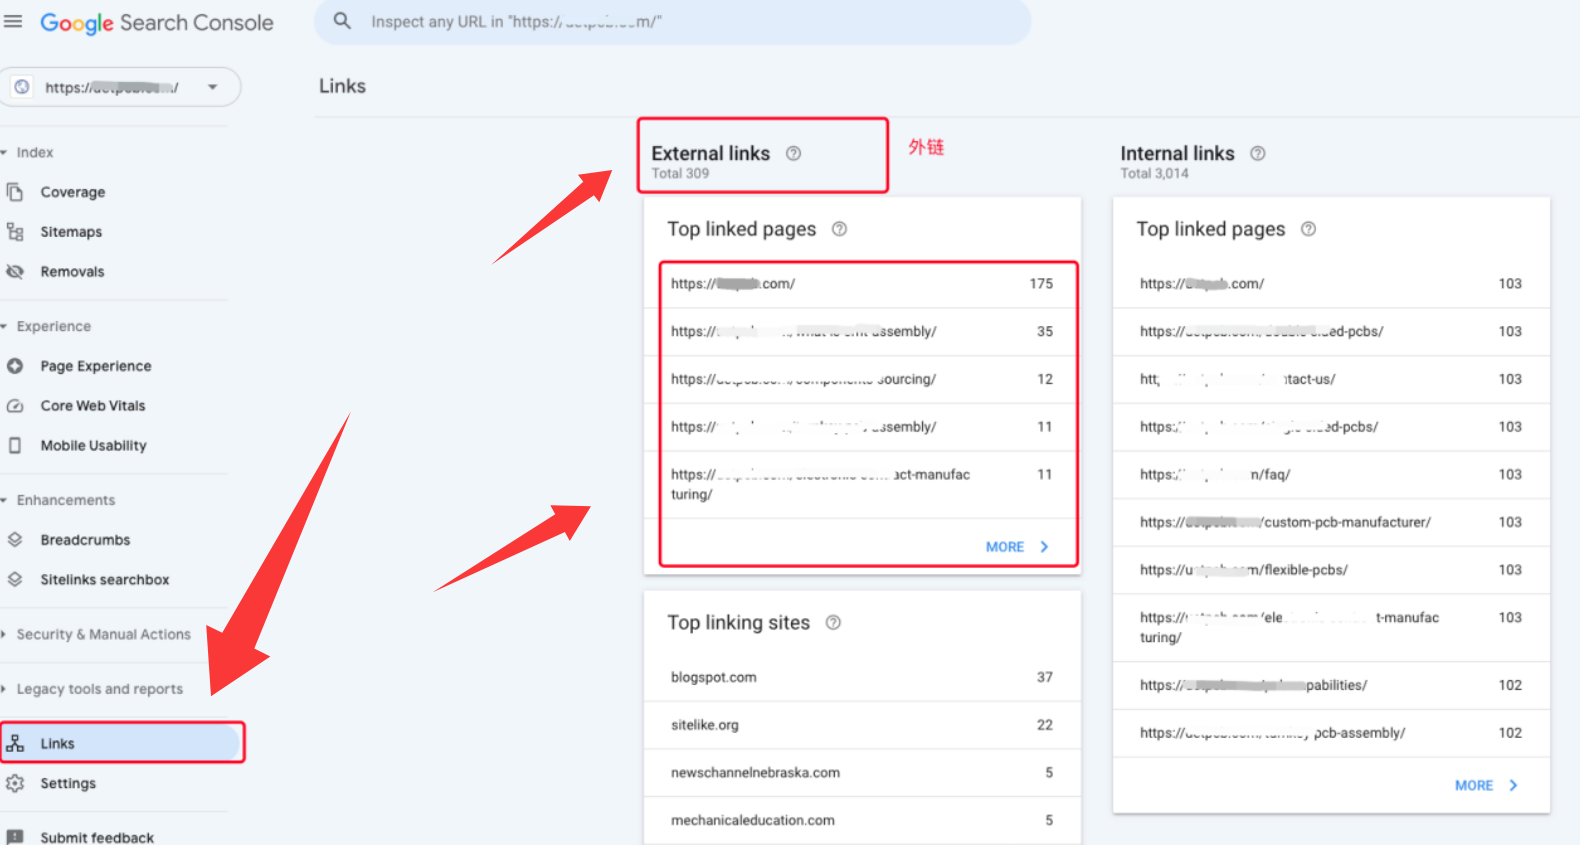Image resolution: width=1580 pixels, height=845 pixels.
Task: Click the External links help icon
Action: click(x=793, y=153)
